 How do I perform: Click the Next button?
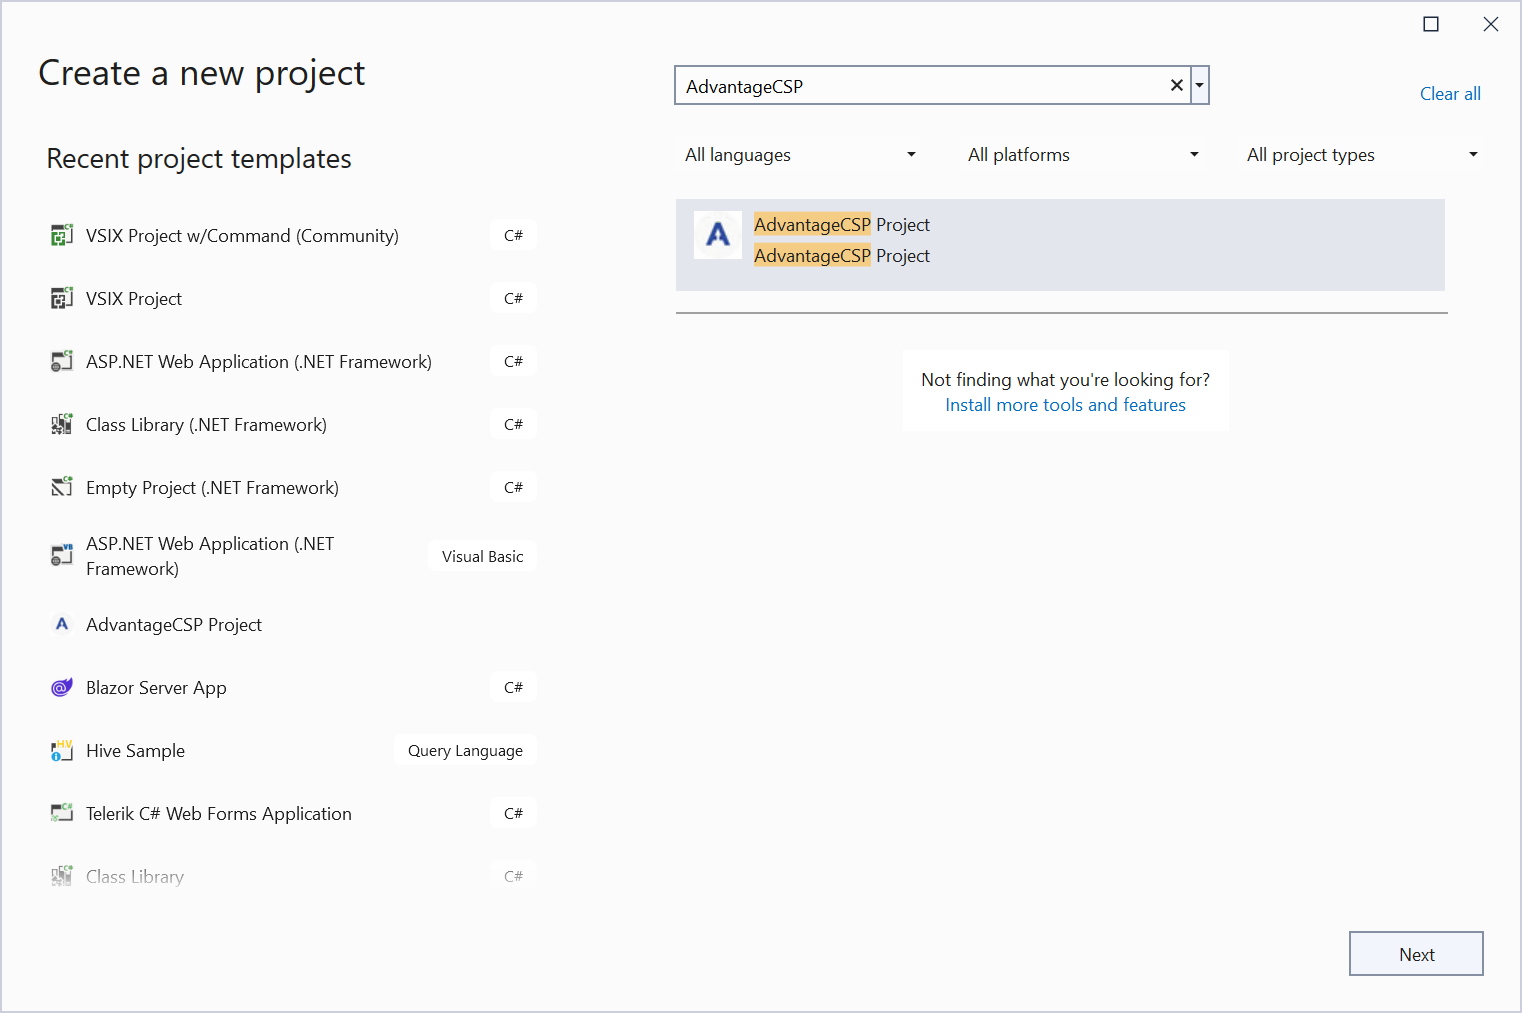tap(1416, 954)
